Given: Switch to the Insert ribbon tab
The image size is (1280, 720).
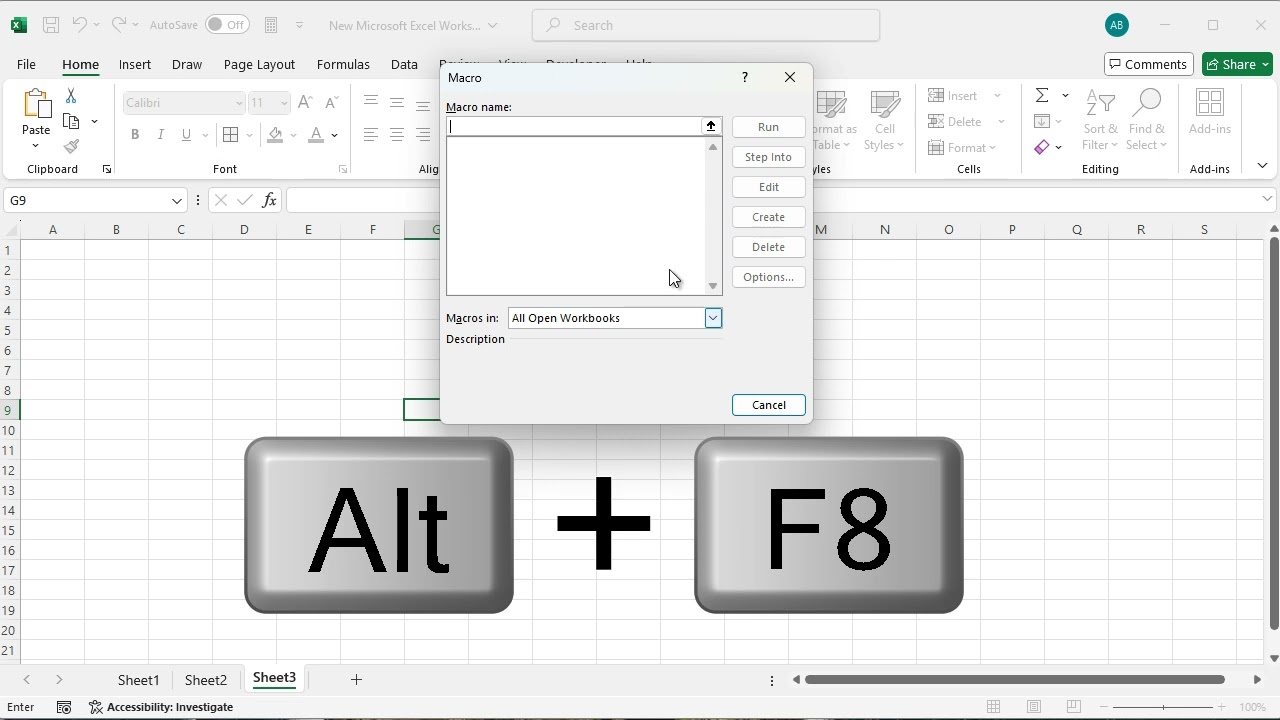Looking at the screenshot, I should (x=135, y=64).
